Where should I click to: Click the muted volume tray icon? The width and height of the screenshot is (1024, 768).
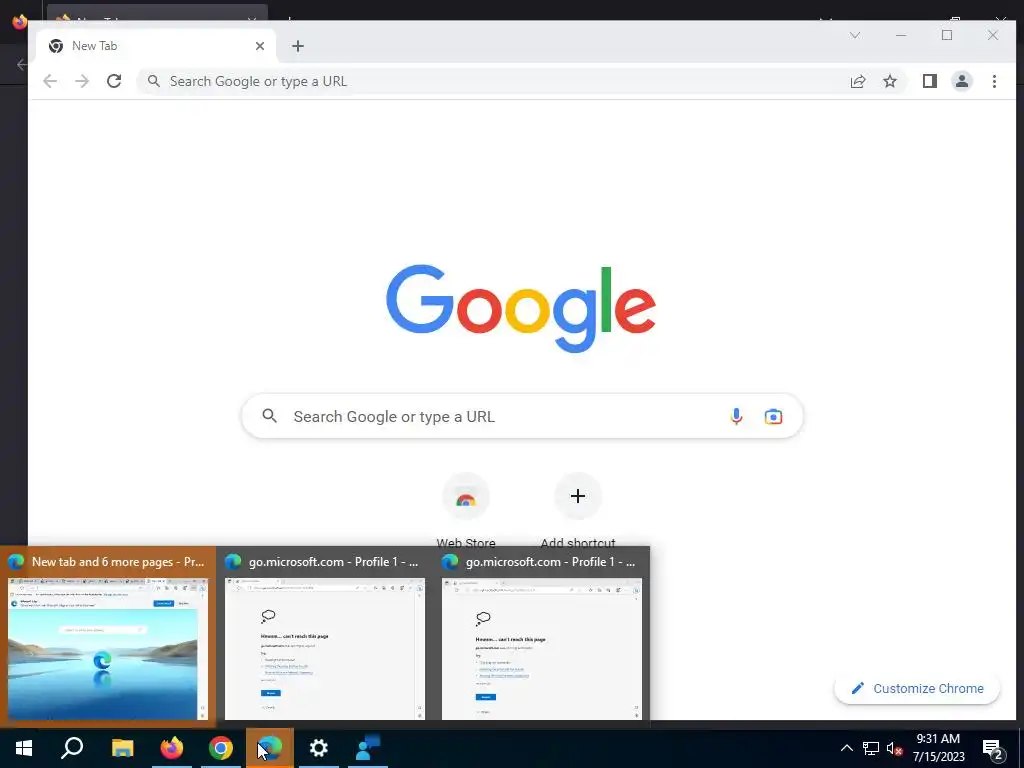pyautogui.click(x=894, y=748)
